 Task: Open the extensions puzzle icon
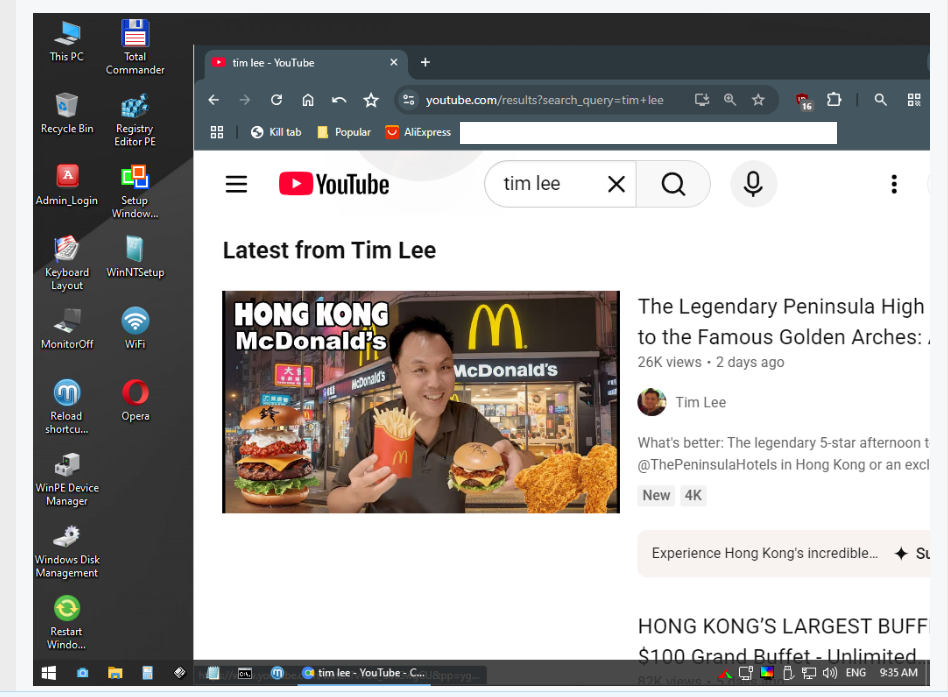pyautogui.click(x=834, y=99)
